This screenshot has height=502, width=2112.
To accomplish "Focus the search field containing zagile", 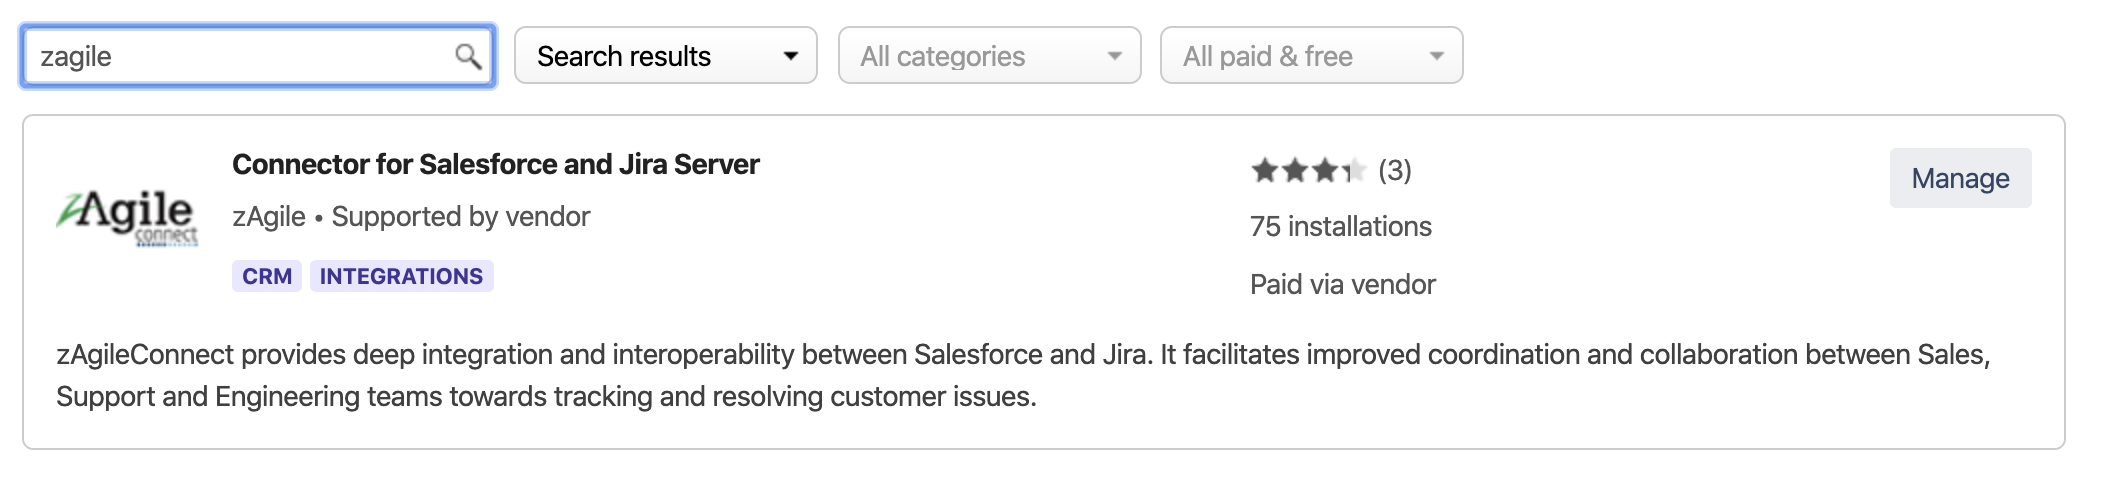I will pyautogui.click(x=240, y=56).
